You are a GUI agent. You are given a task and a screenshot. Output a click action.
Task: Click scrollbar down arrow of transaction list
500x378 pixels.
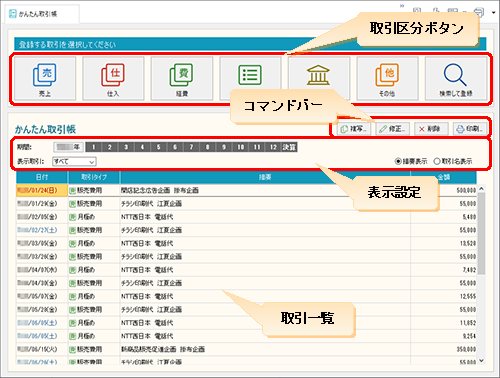[x=481, y=361]
